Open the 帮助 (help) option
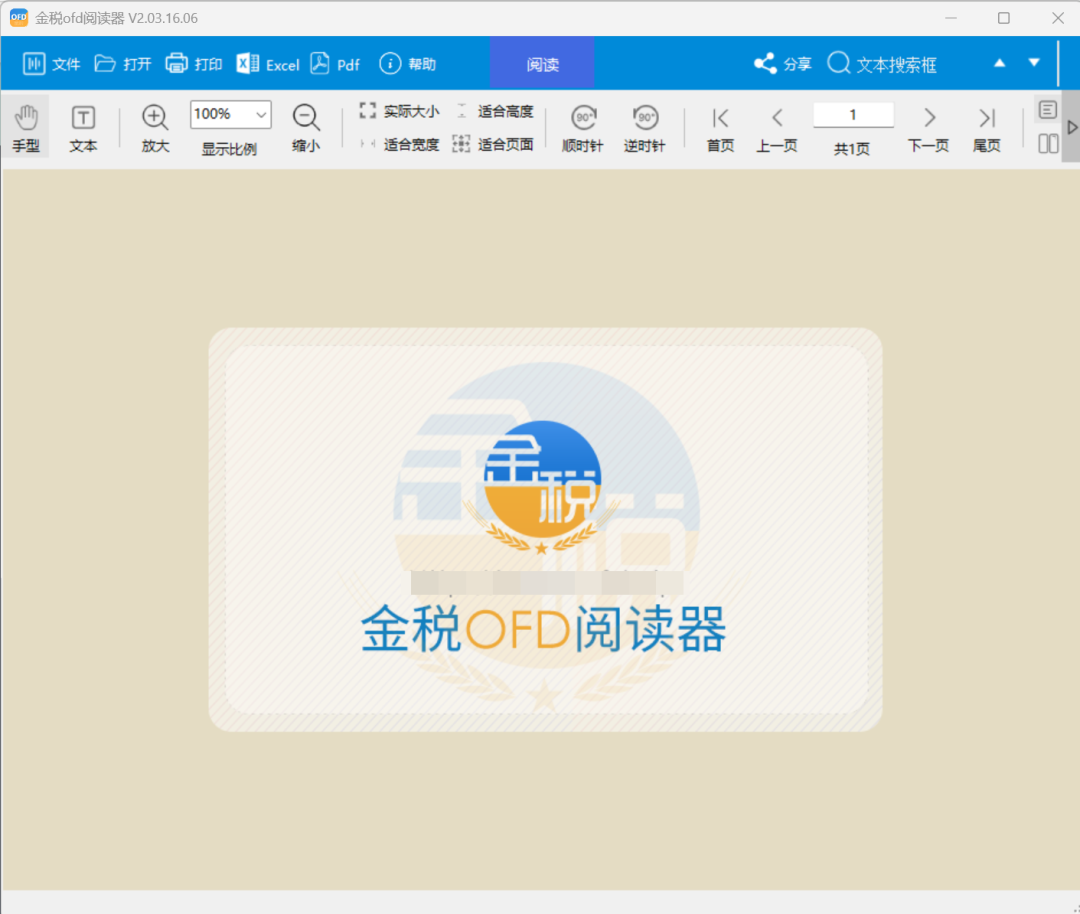The height and width of the screenshot is (914, 1080). coord(407,62)
